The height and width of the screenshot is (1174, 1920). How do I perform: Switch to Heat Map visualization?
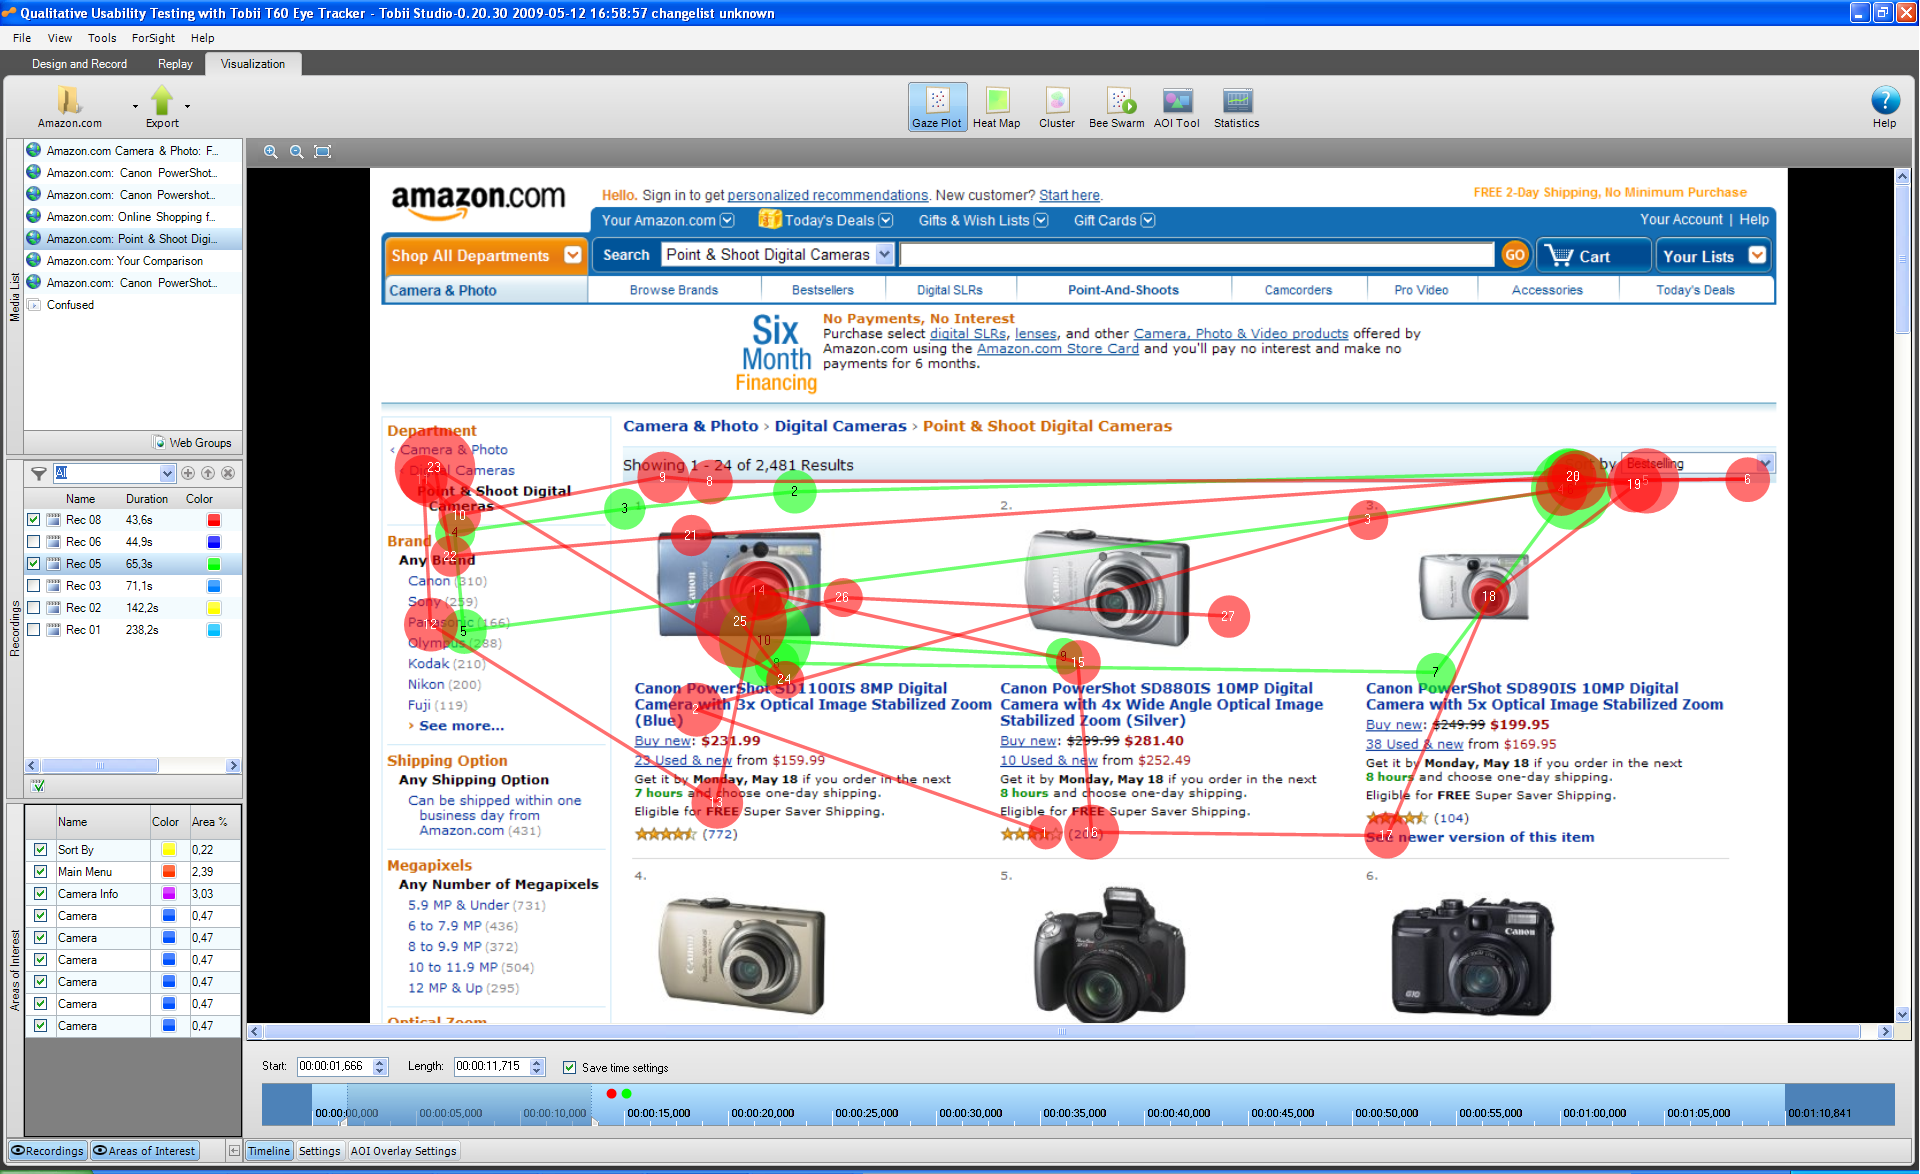point(996,107)
